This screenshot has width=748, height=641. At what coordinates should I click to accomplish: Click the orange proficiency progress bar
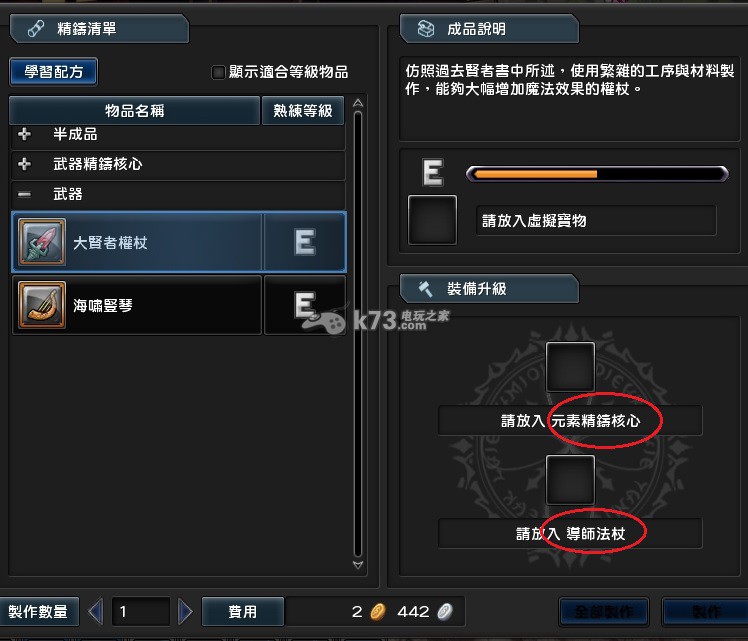click(597, 174)
